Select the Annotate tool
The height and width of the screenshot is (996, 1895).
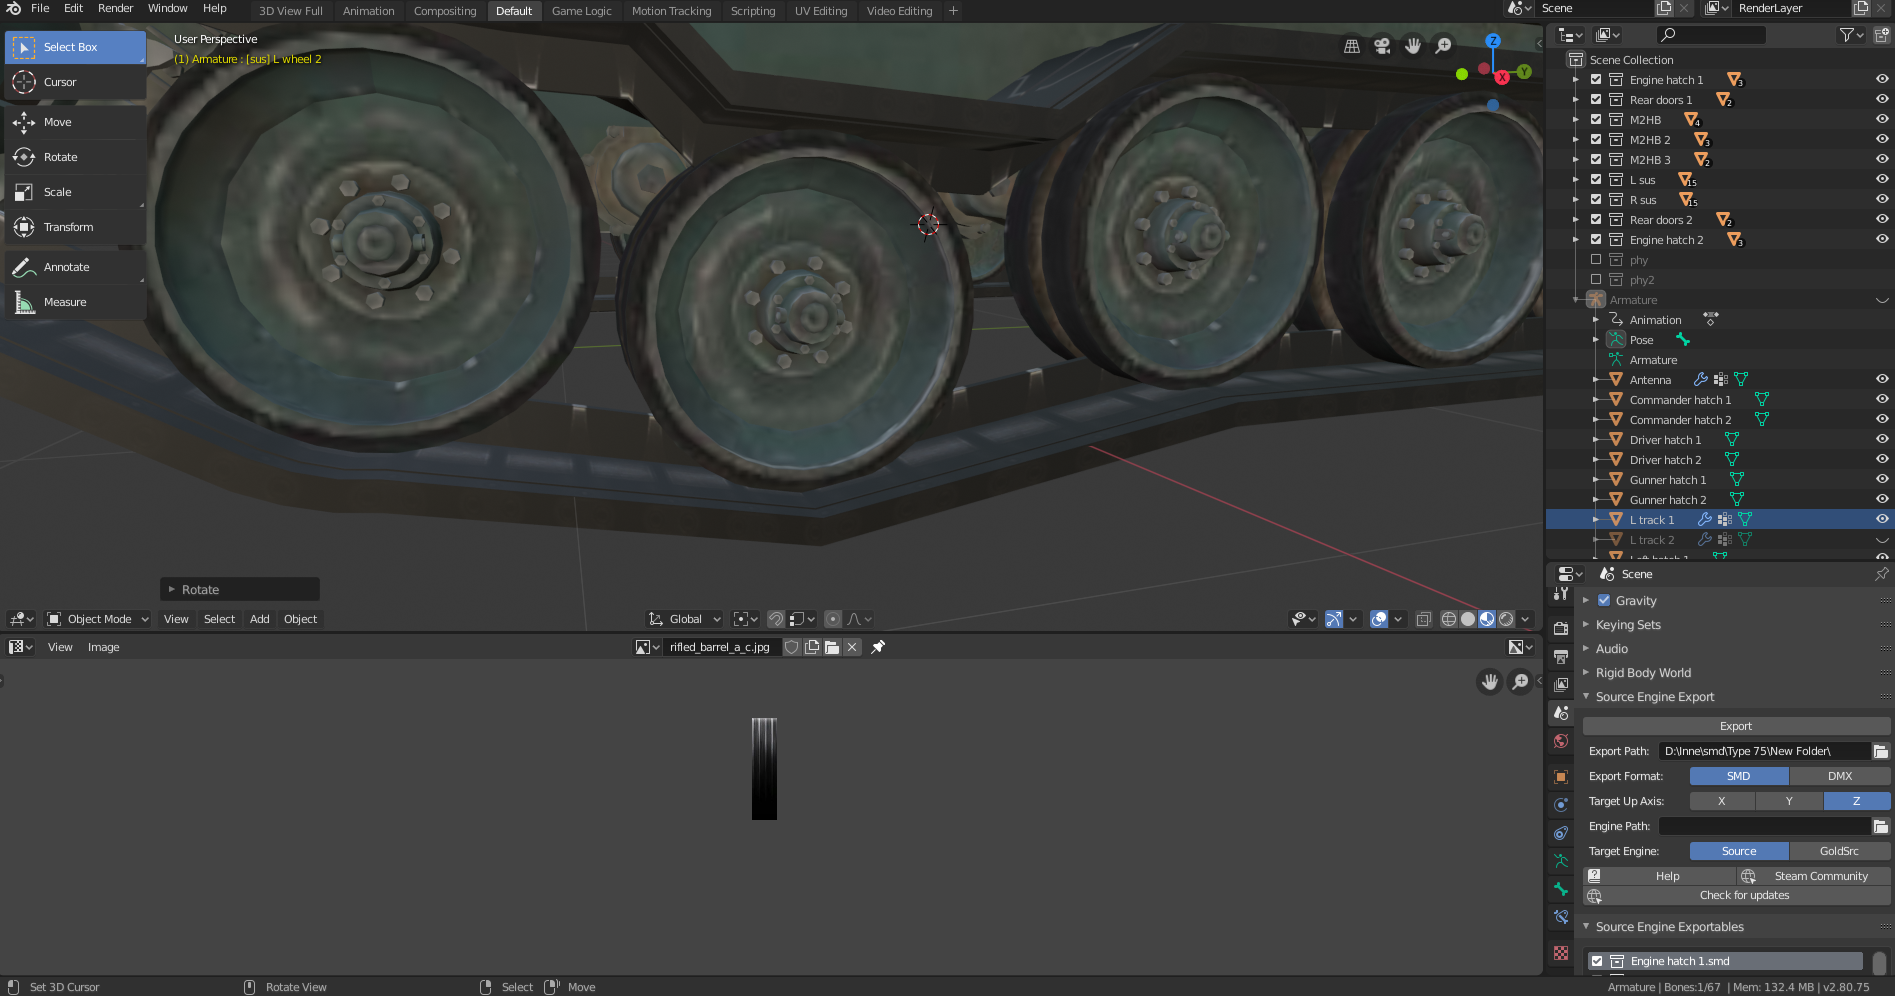[66, 267]
